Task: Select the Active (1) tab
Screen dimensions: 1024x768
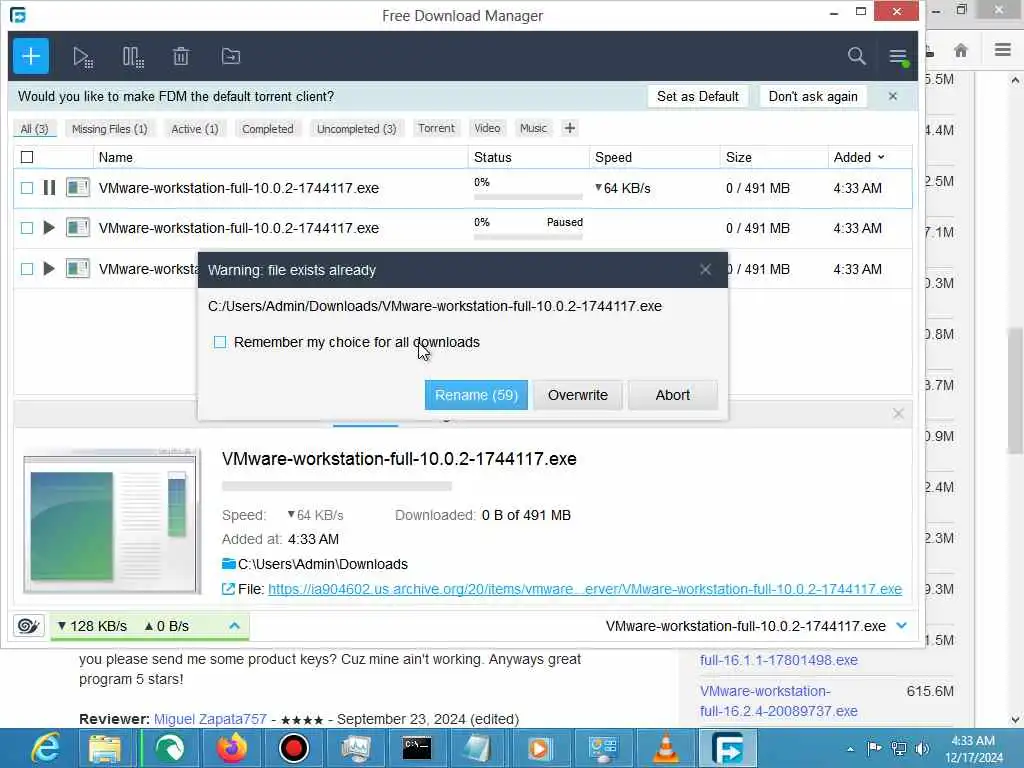Action: pos(195,129)
